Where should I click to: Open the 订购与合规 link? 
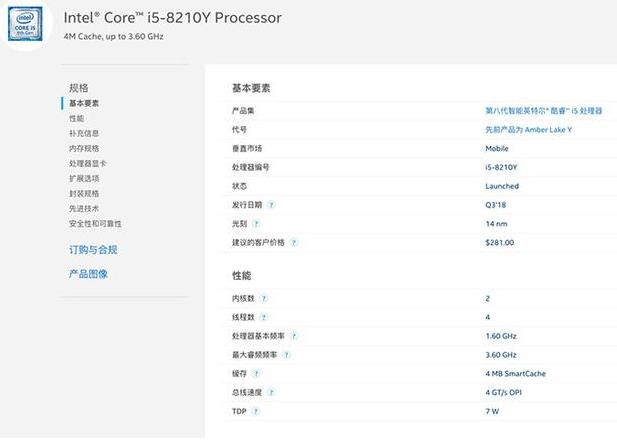click(x=93, y=250)
